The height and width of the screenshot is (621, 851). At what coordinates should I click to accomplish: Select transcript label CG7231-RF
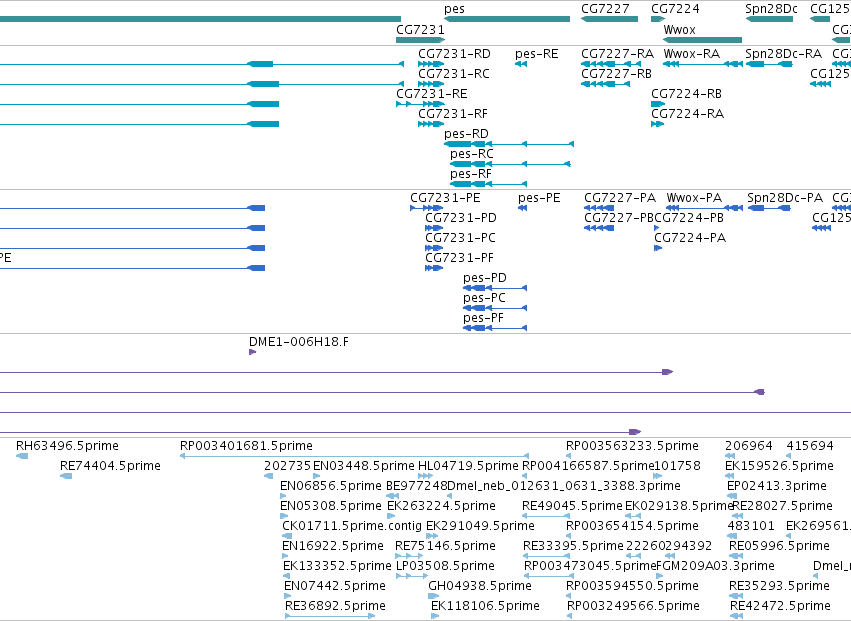tap(453, 114)
